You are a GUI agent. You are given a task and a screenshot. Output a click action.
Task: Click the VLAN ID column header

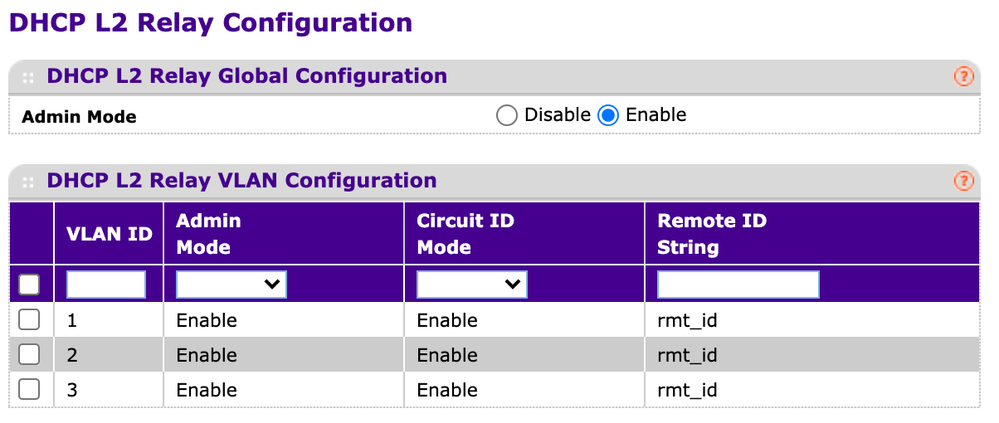[109, 234]
